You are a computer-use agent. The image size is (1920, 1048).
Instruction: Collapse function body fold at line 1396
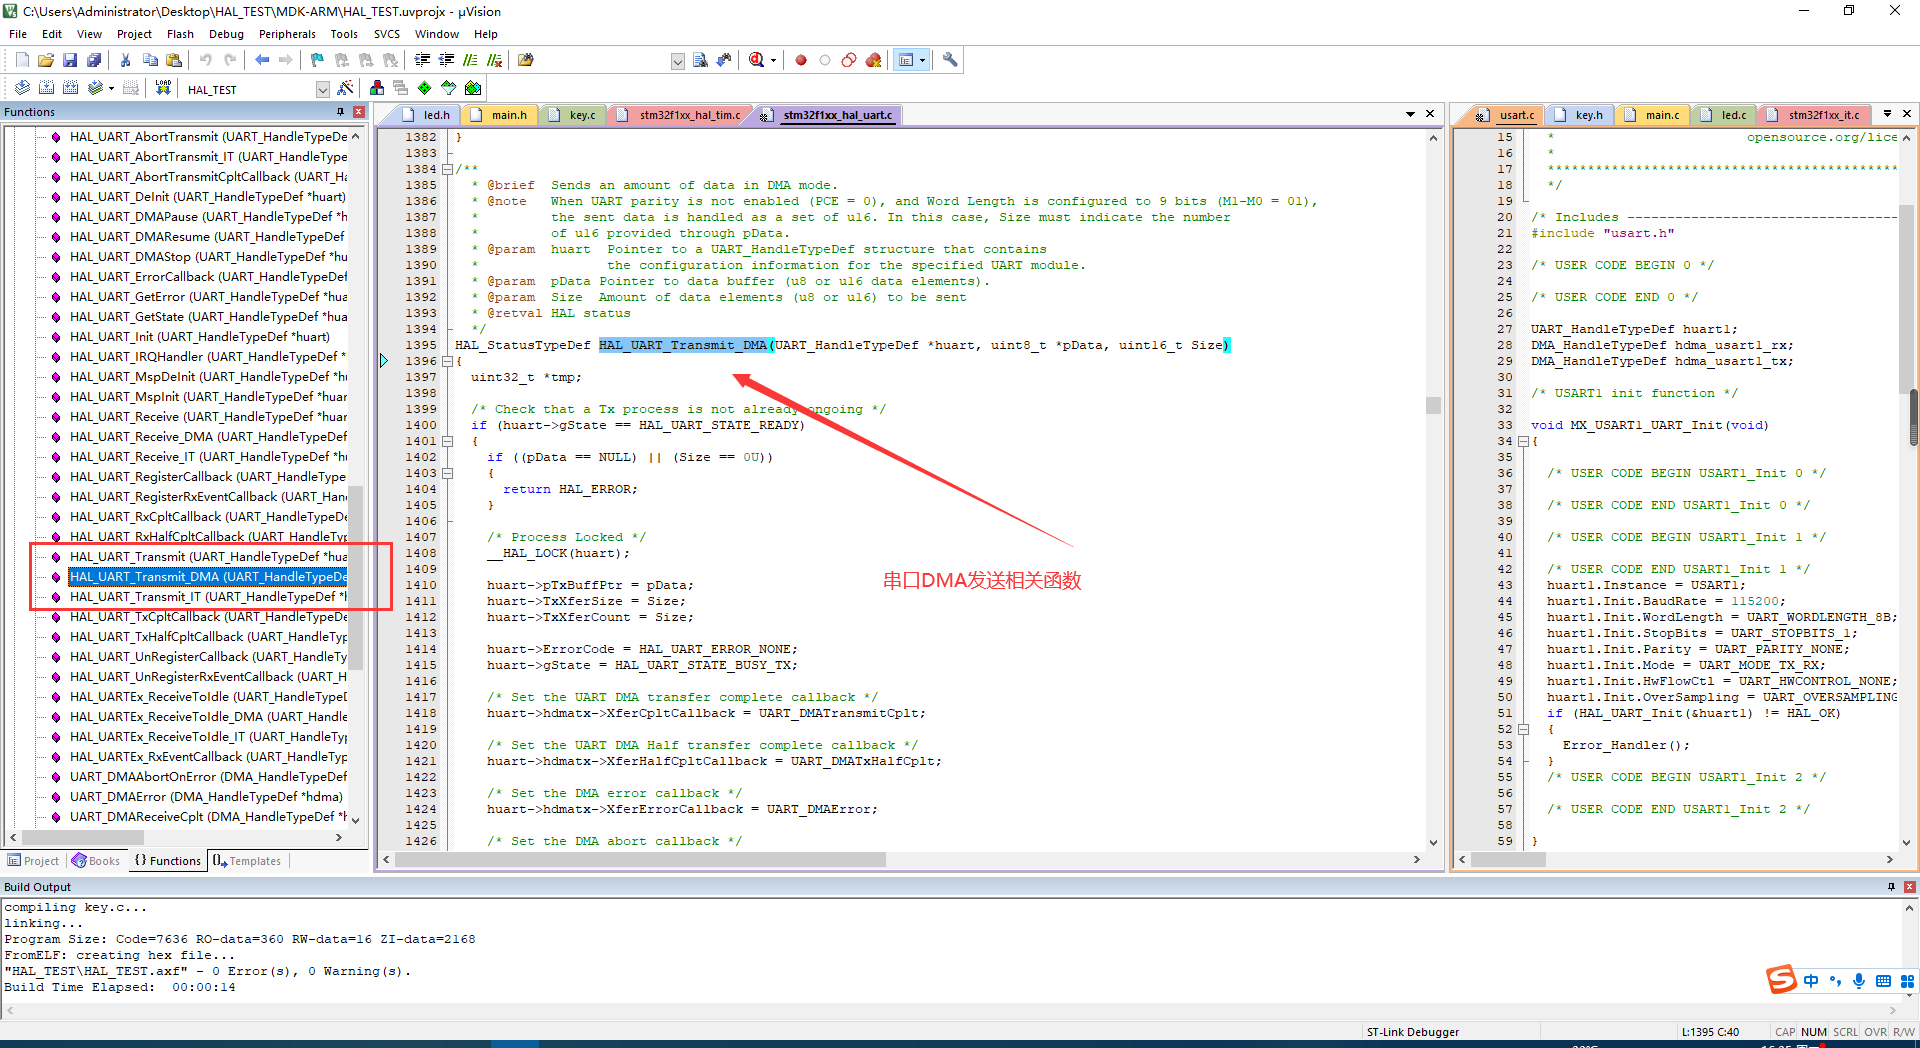[448, 361]
